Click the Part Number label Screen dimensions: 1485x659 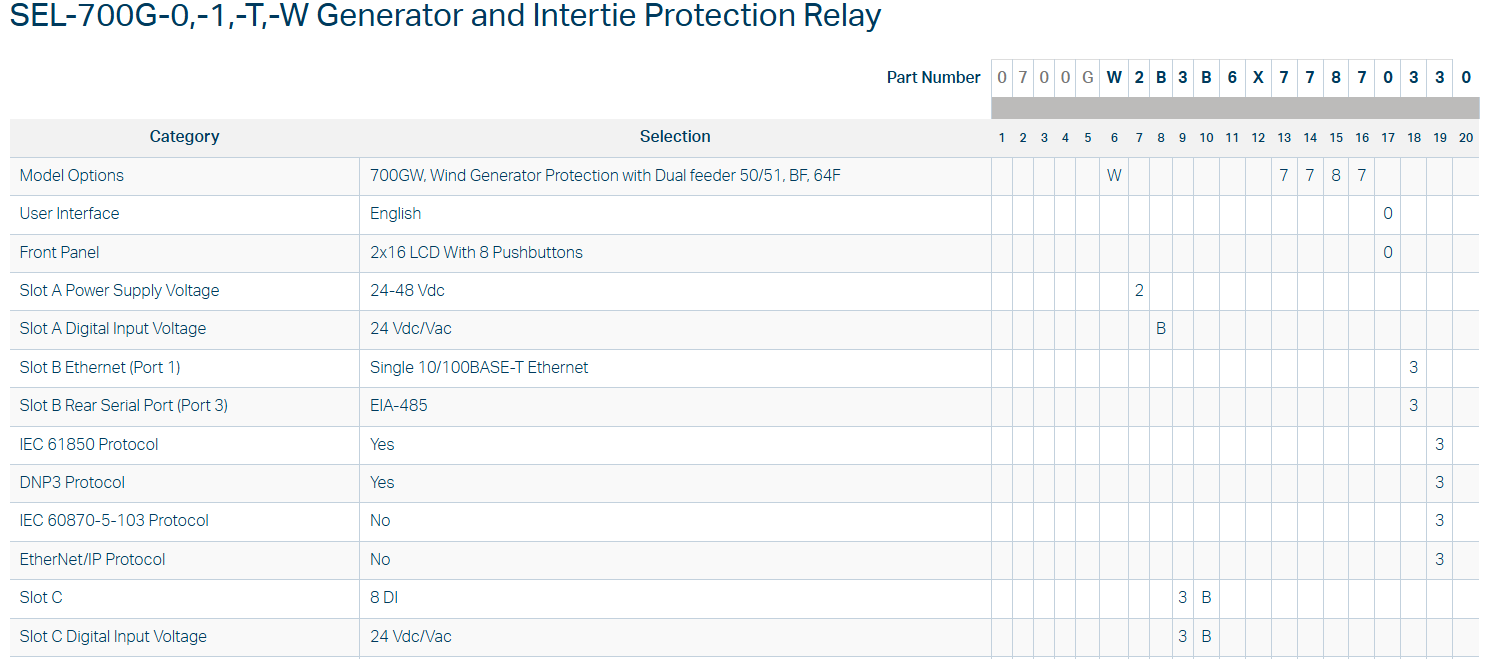click(933, 77)
